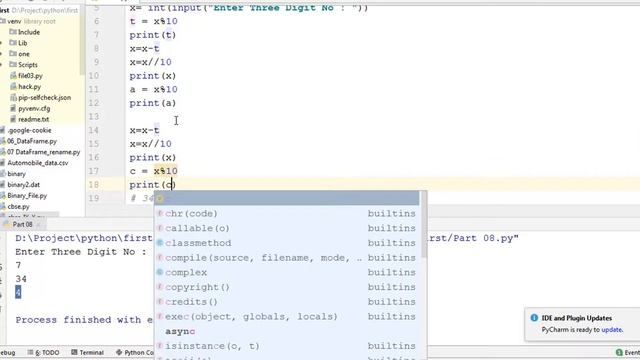Click highlighted last console output digit

tap(18, 292)
